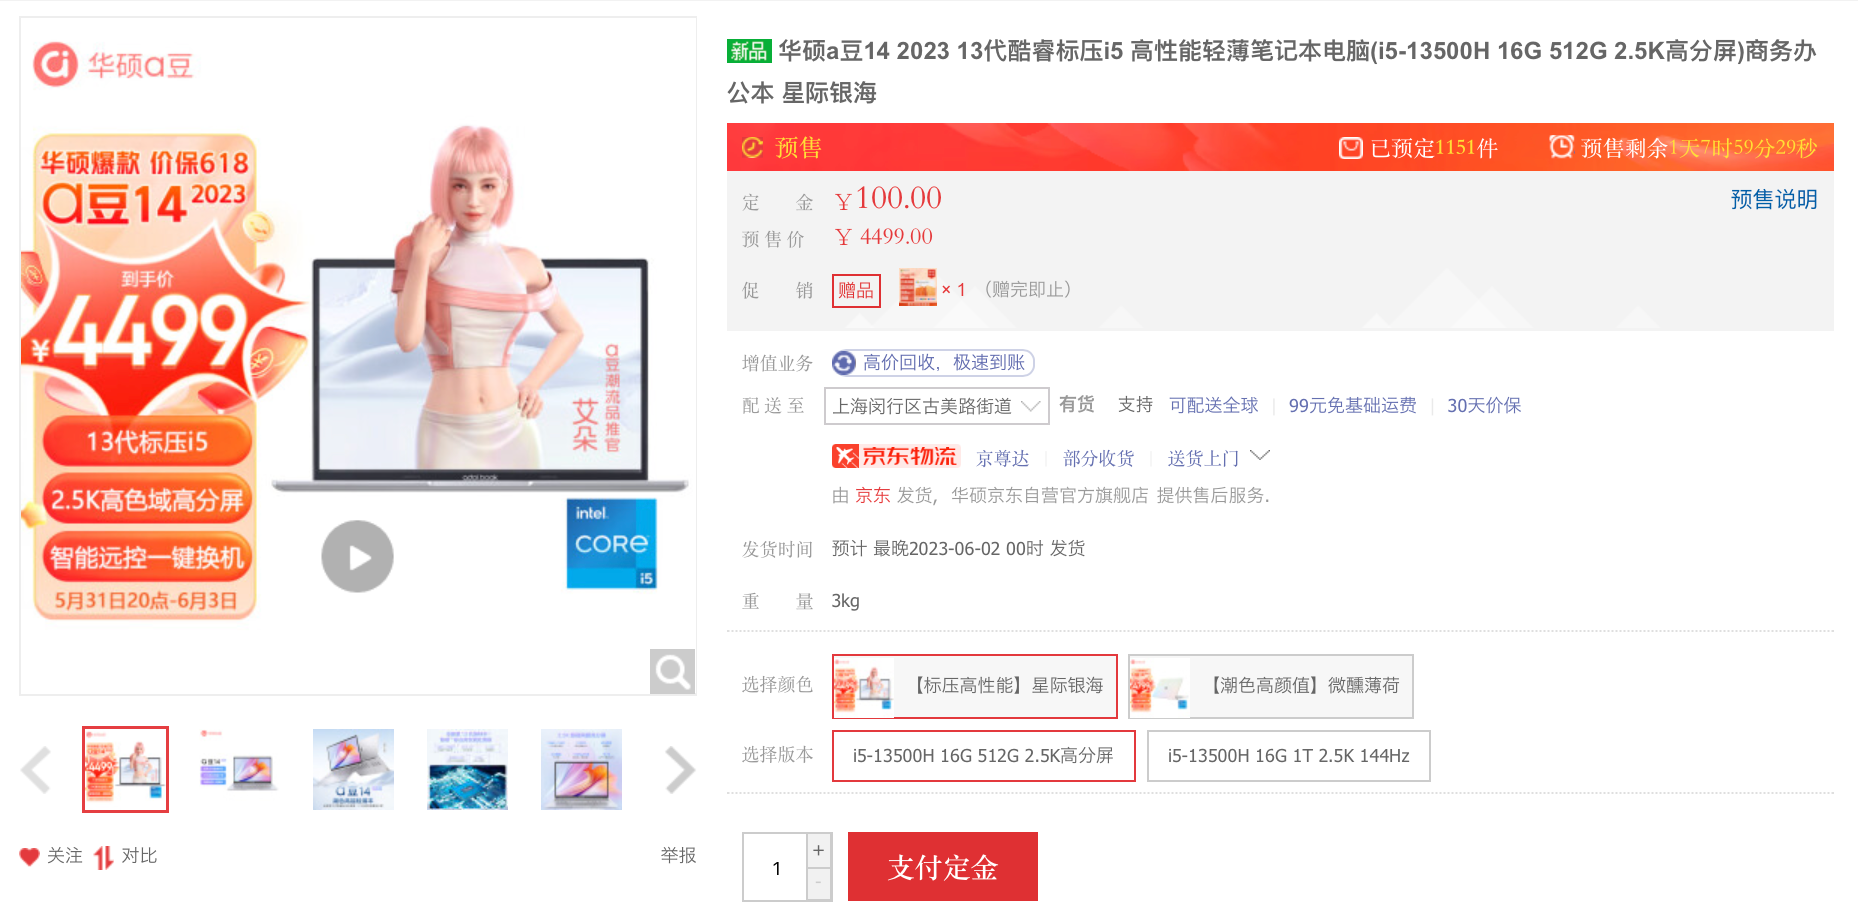Click the magnifier zoom icon on image
1858x910 pixels.
[672, 671]
